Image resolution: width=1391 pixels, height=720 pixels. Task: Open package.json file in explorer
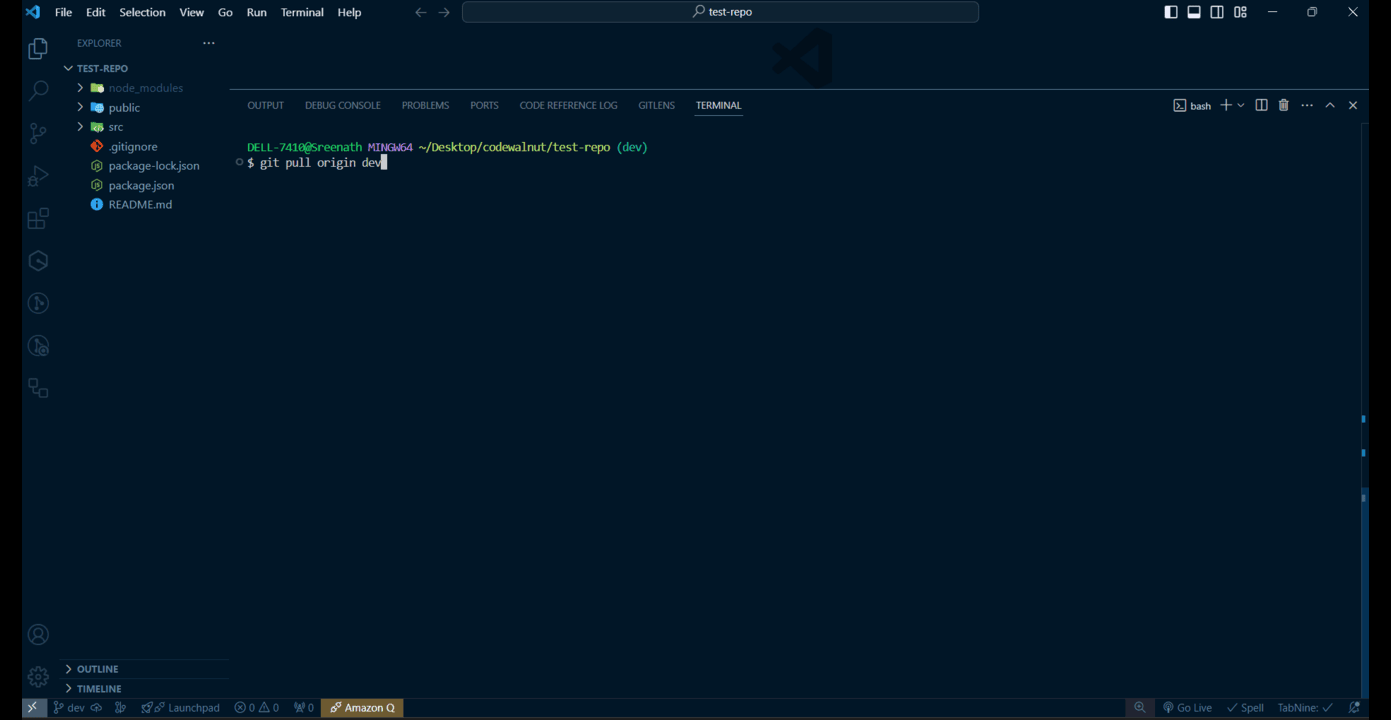coord(141,185)
